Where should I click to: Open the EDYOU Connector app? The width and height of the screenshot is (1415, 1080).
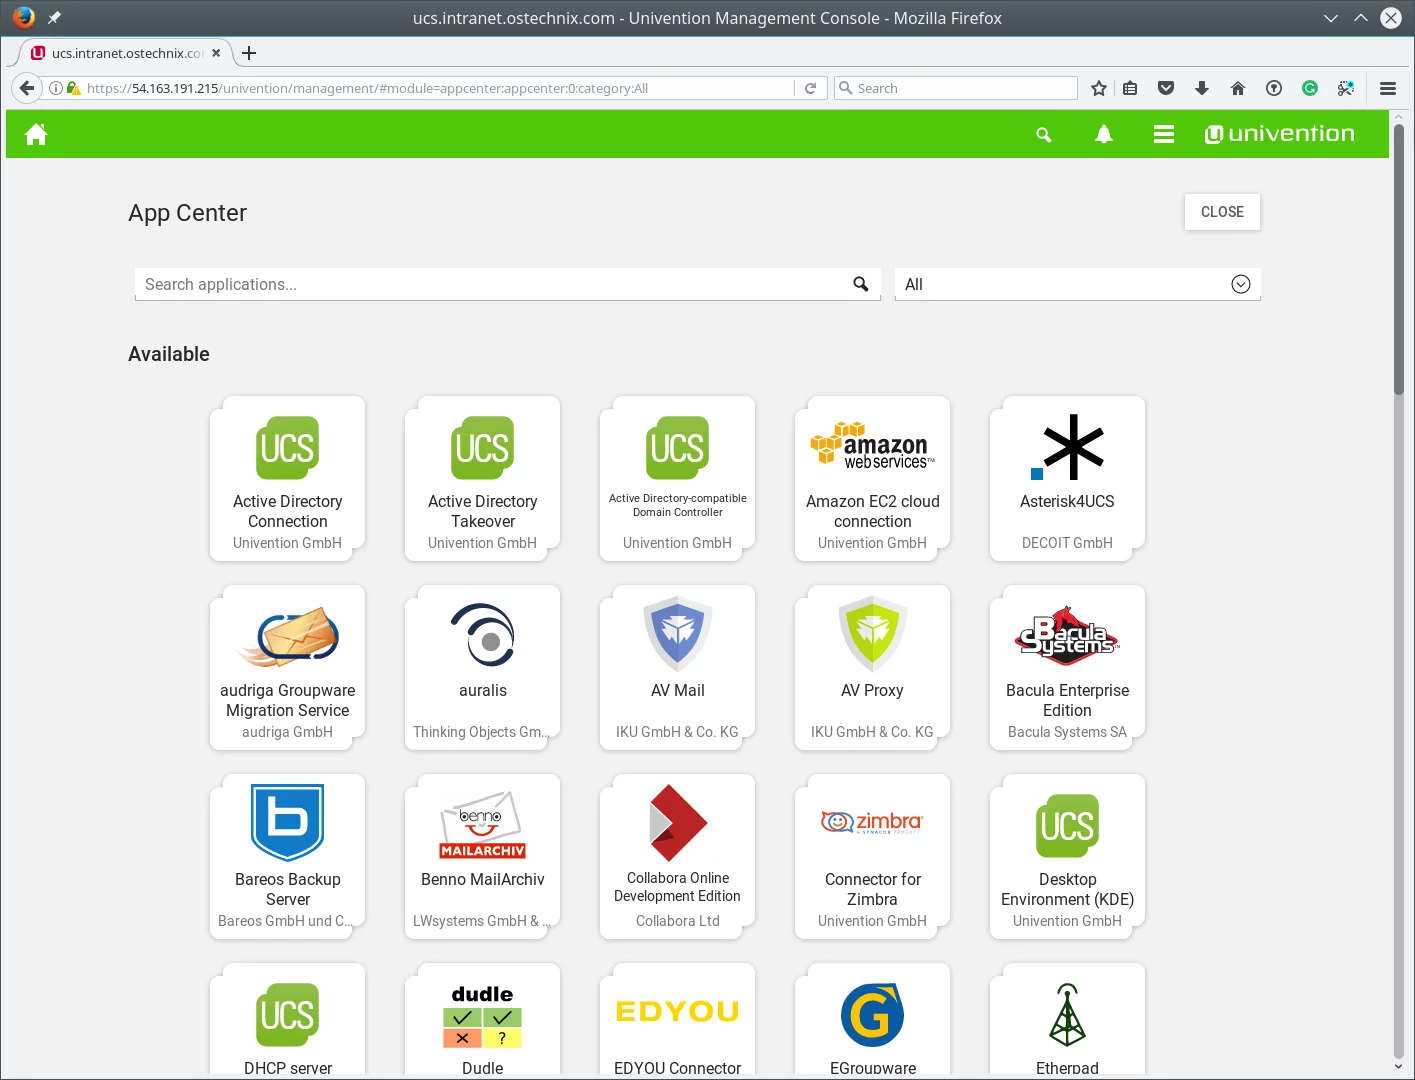point(677,1020)
